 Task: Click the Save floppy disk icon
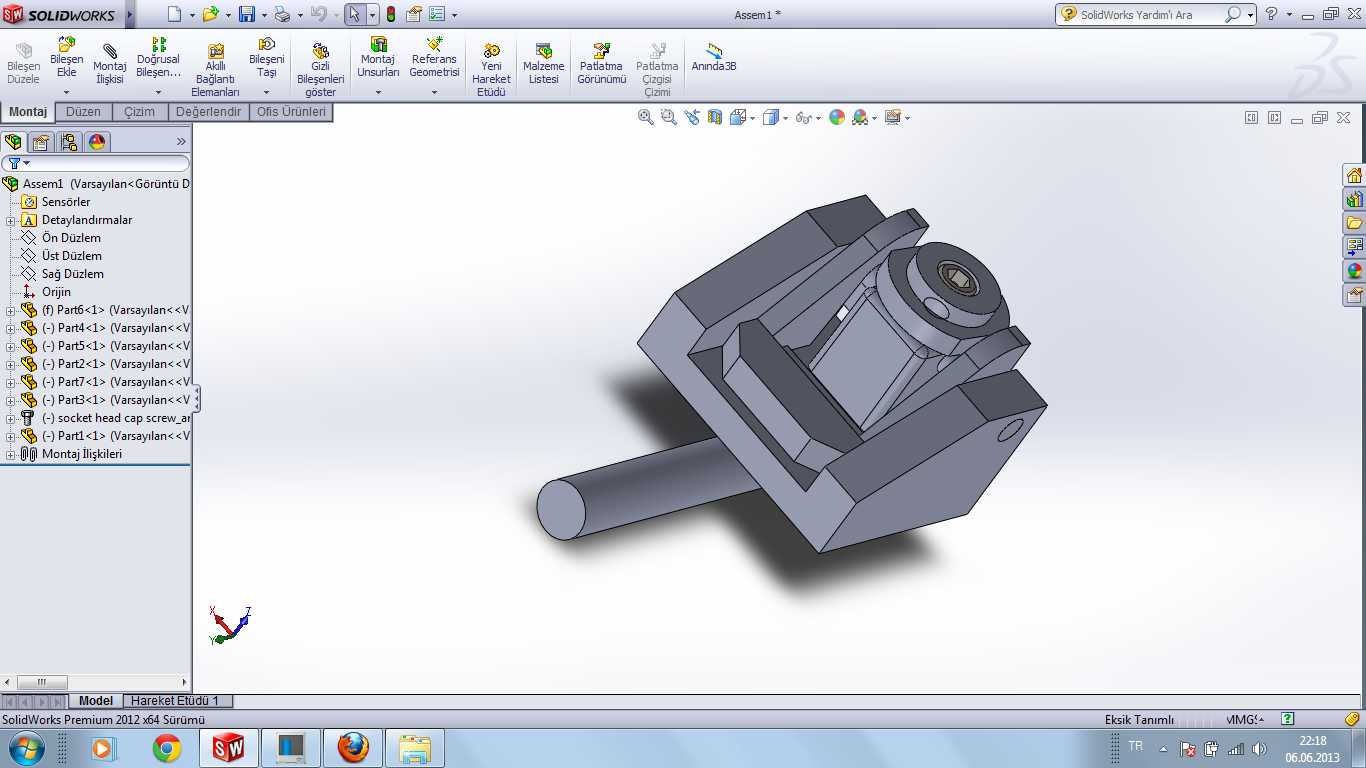click(x=246, y=15)
